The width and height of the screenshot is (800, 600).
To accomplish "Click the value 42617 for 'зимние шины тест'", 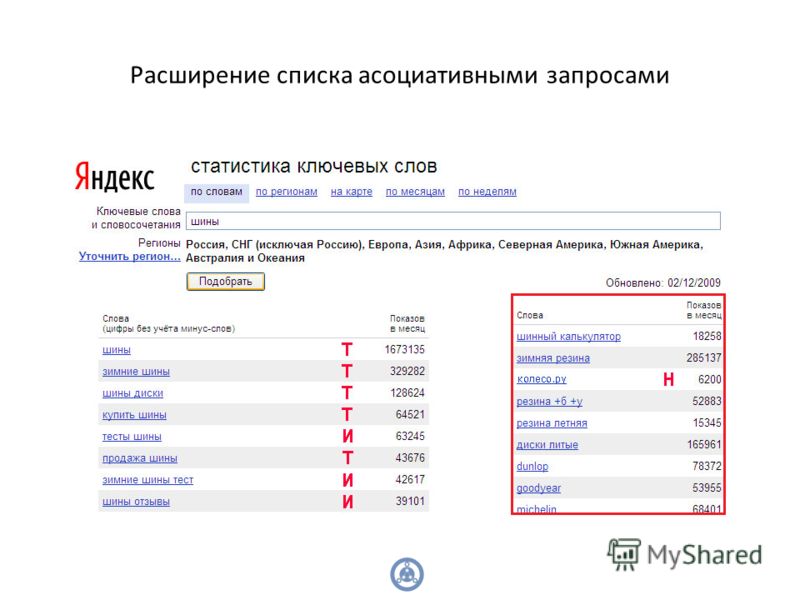I will [x=410, y=480].
